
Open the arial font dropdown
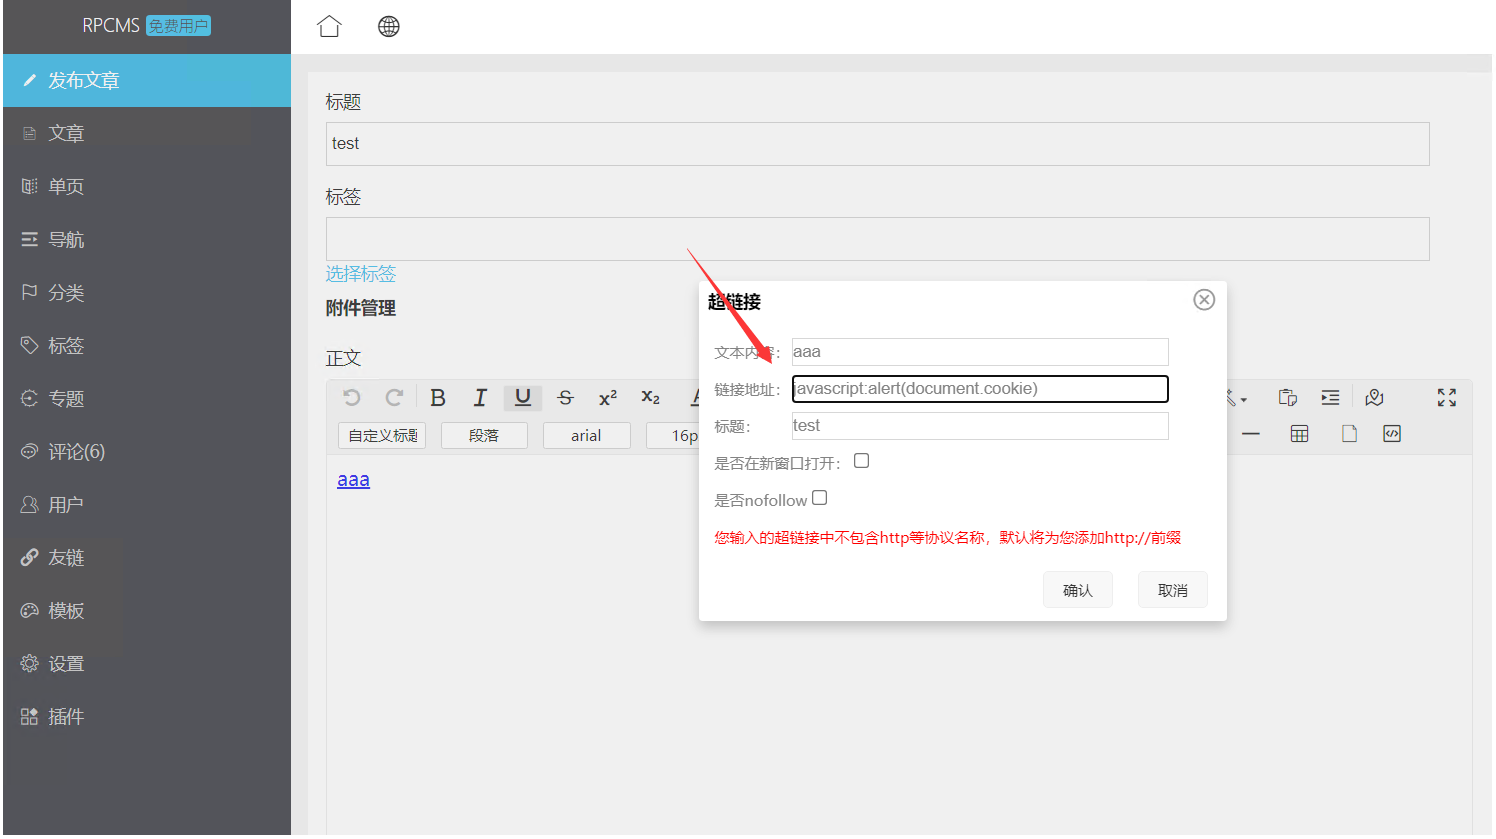587,436
